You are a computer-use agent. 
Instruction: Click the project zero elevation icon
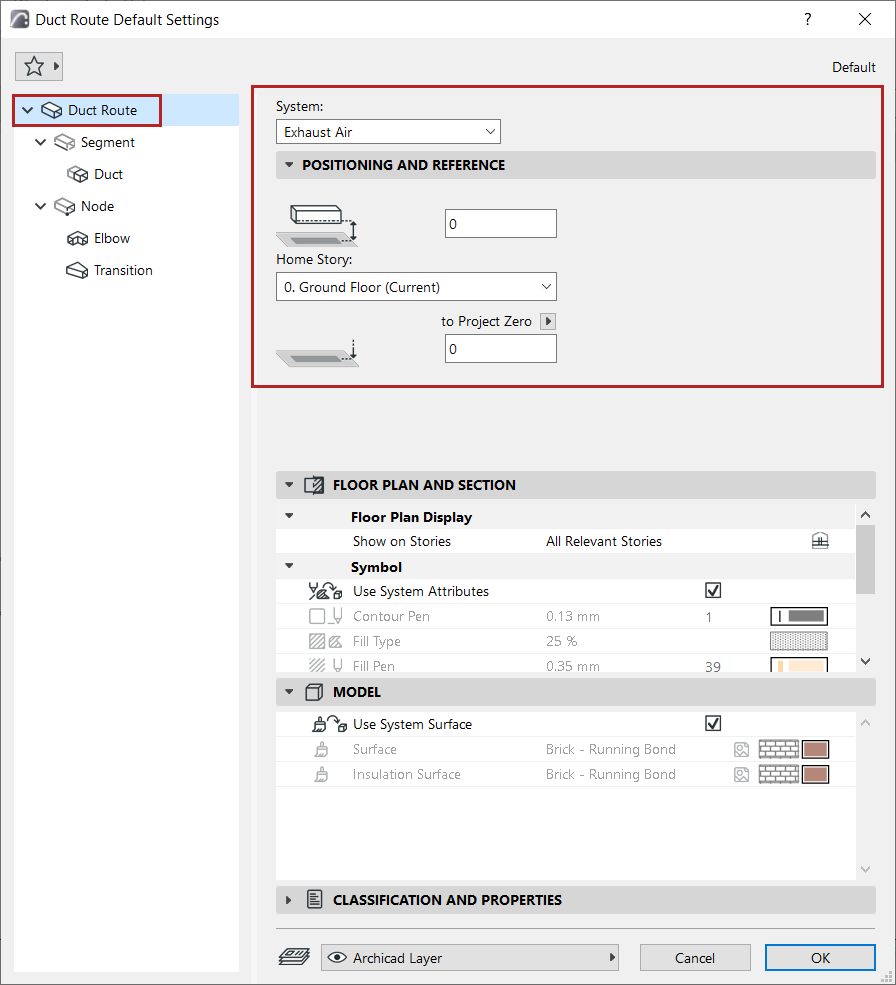[317, 354]
